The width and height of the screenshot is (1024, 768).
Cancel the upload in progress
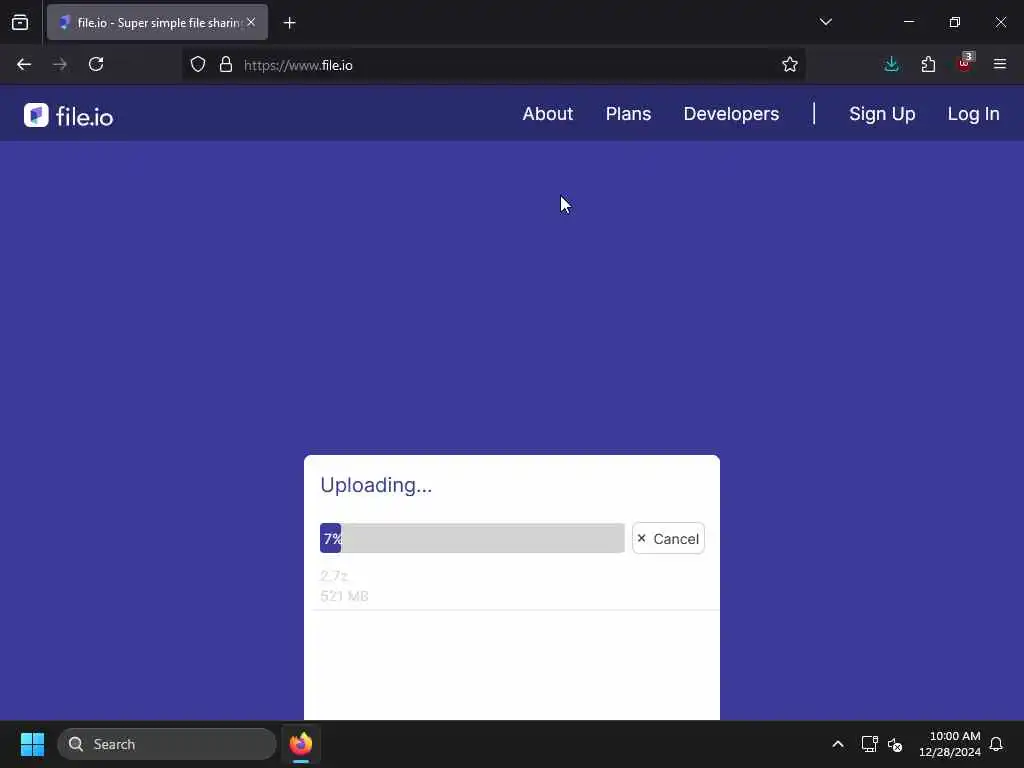pyautogui.click(x=668, y=539)
